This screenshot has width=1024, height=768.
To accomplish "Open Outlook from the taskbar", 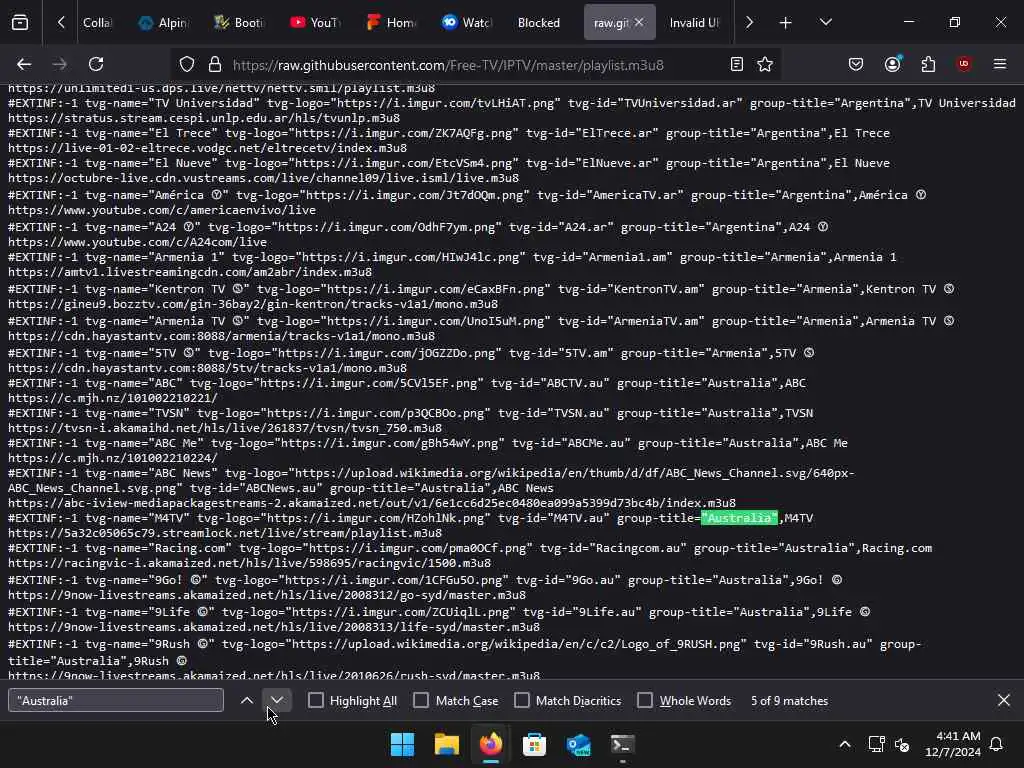I will coord(579,744).
